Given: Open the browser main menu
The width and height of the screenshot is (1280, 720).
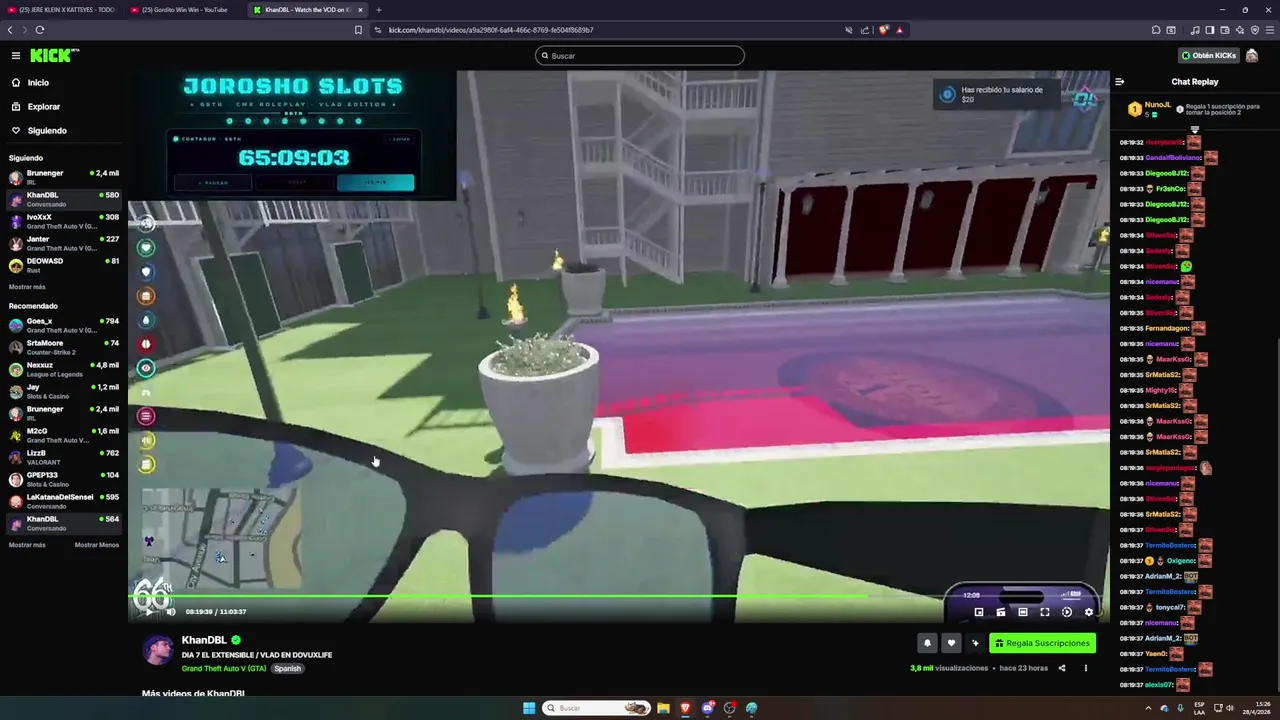Looking at the screenshot, I should point(1270,30).
